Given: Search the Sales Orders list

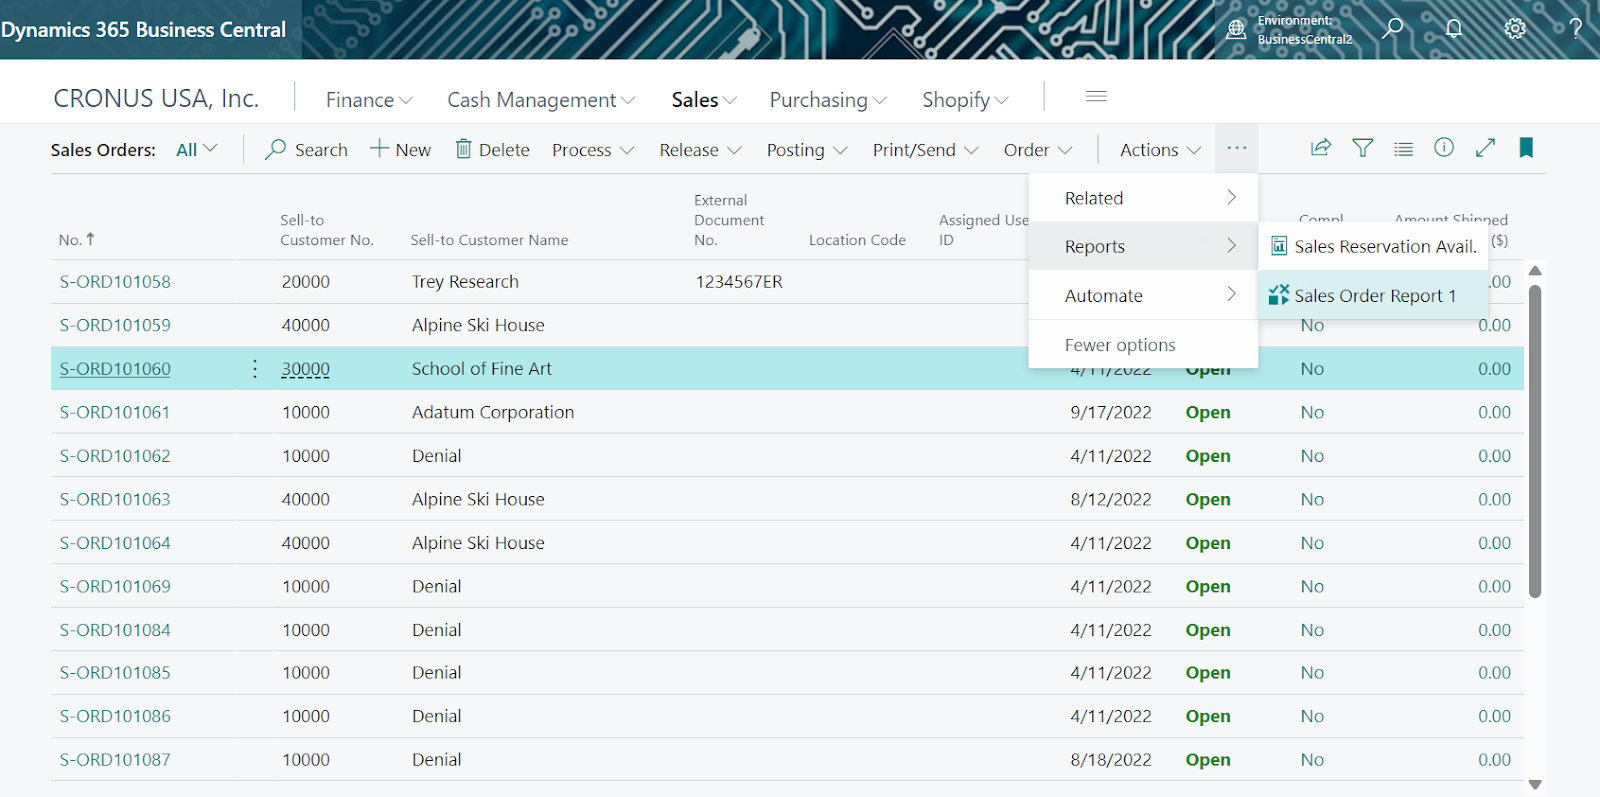Looking at the screenshot, I should click(x=307, y=150).
